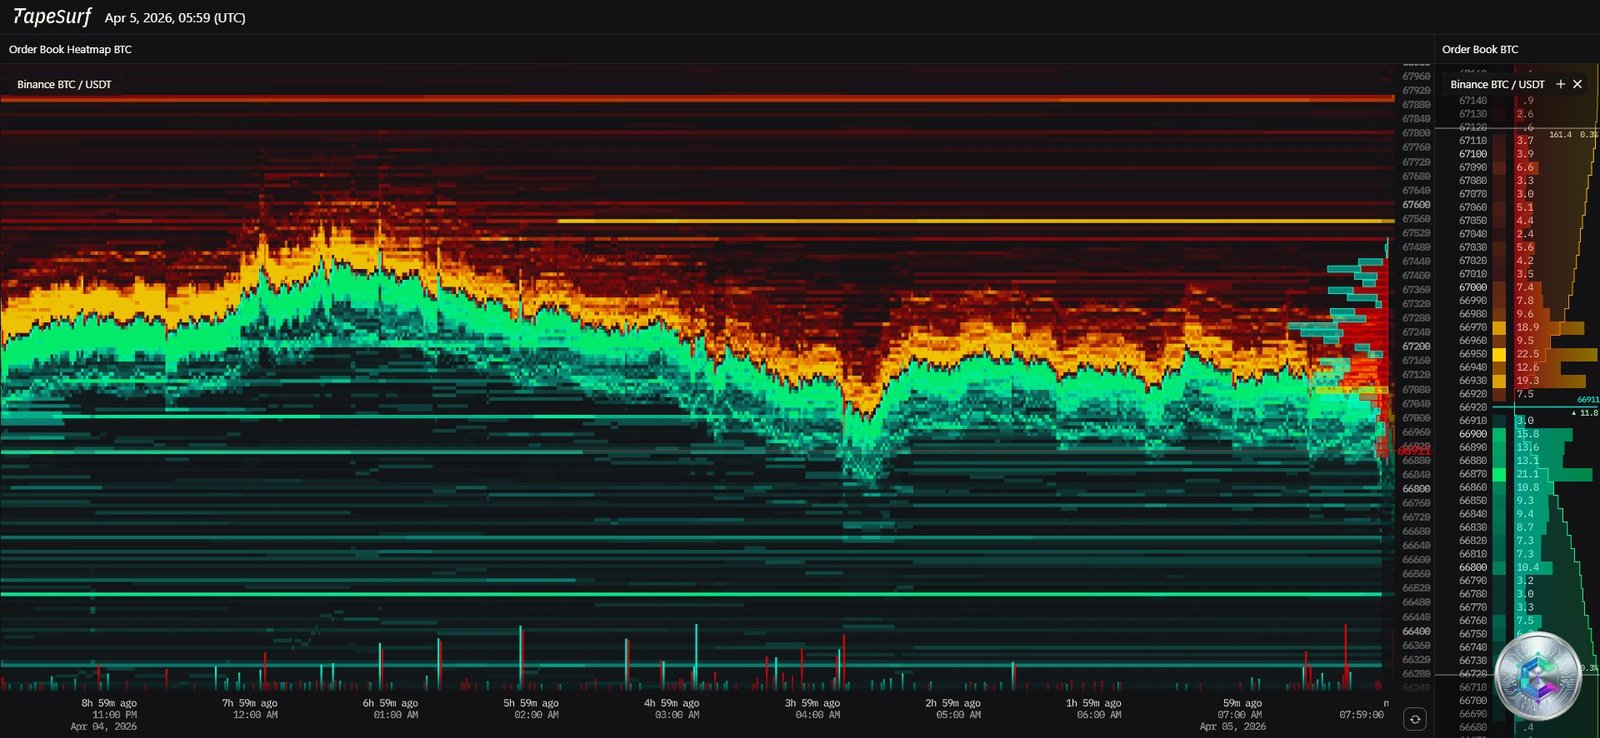Select the 01:00 AM time axis label
The width and height of the screenshot is (1600, 738).
(395, 715)
